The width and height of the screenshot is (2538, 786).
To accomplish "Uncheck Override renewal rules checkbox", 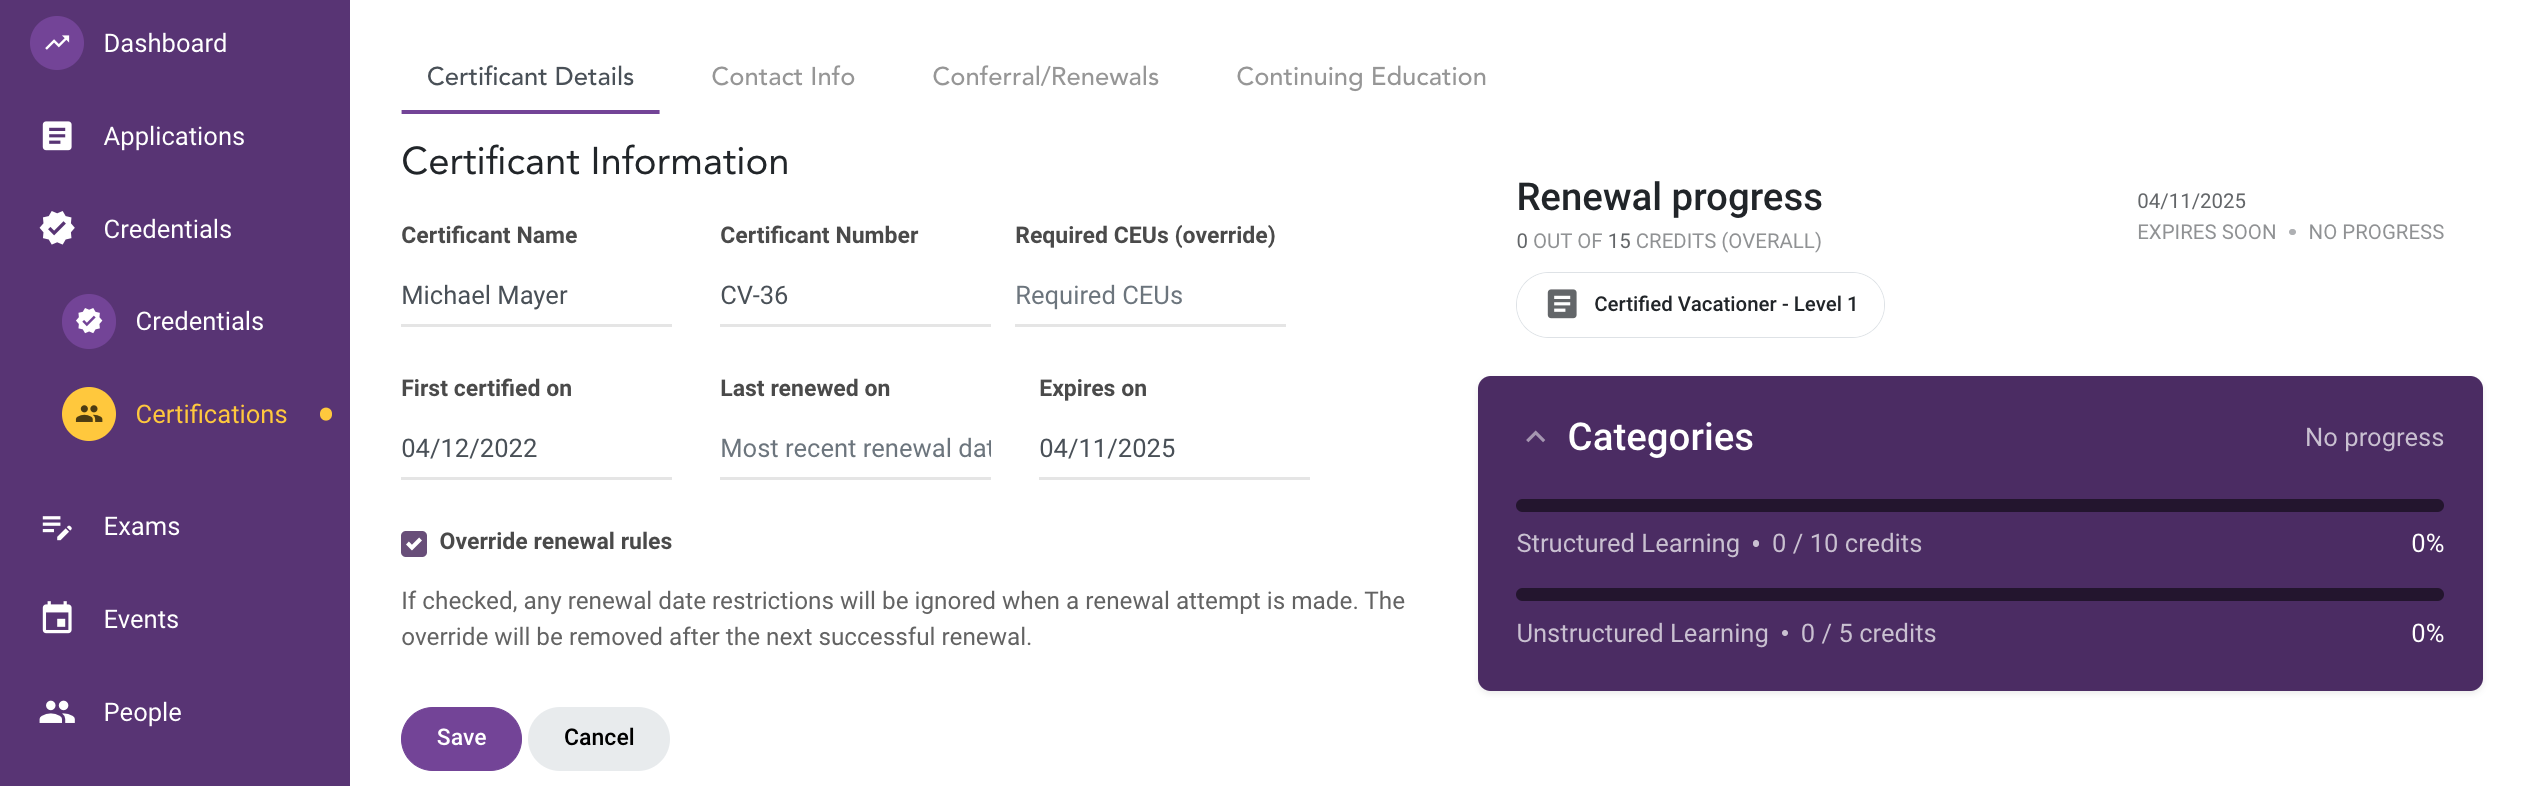I will click(414, 543).
